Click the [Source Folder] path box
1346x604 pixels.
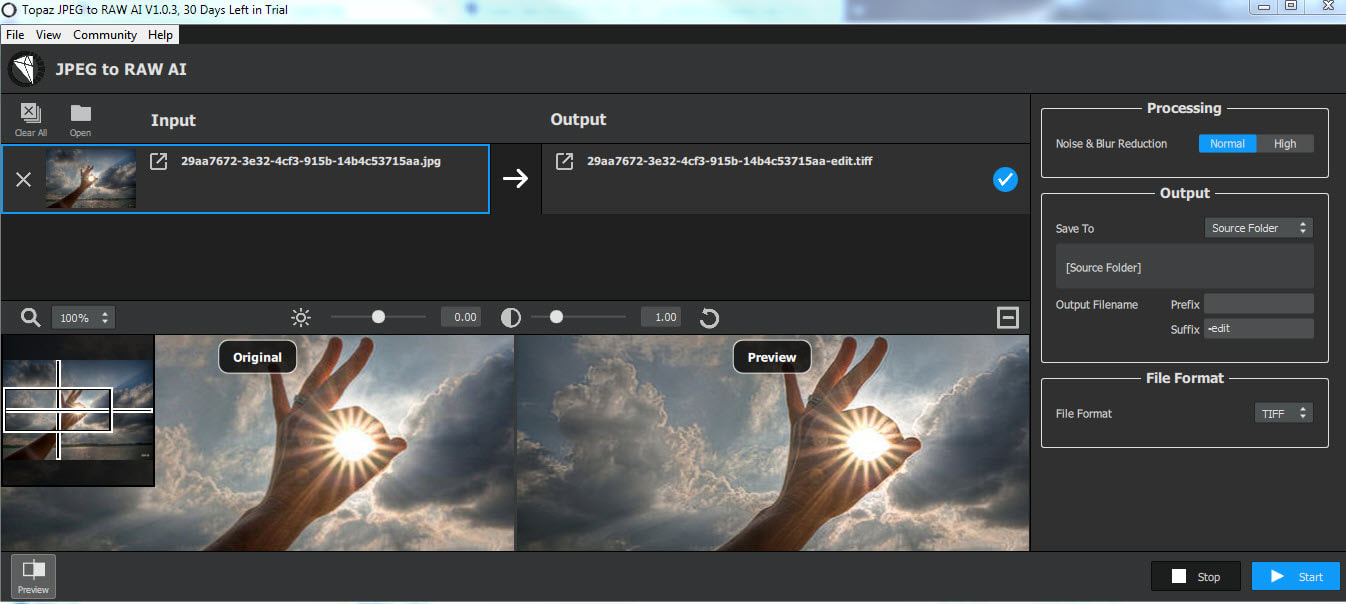1185,267
